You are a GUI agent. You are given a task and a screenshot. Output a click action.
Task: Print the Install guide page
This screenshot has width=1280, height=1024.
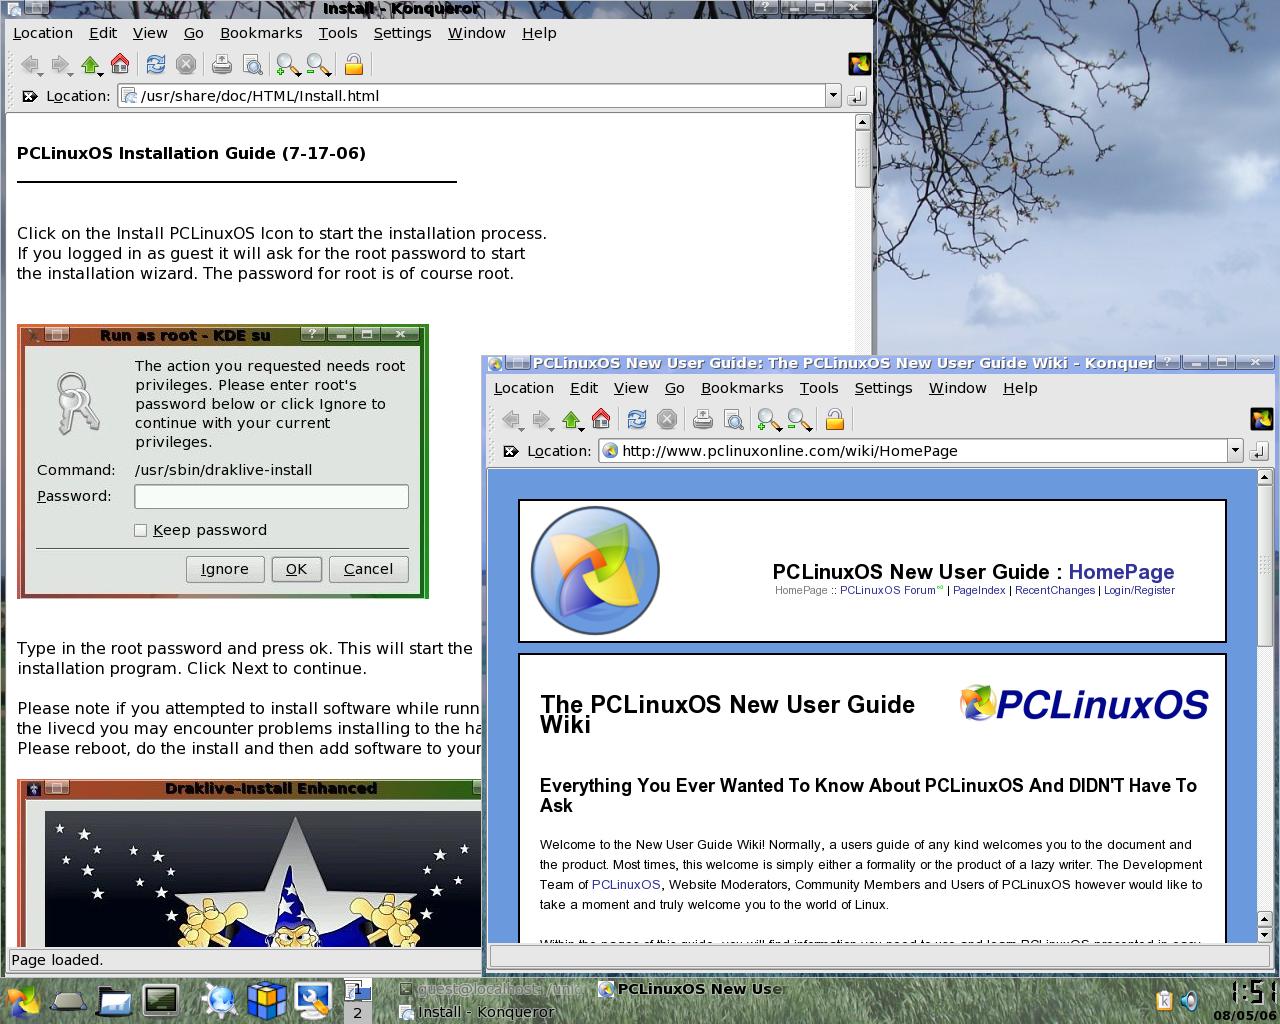222,65
